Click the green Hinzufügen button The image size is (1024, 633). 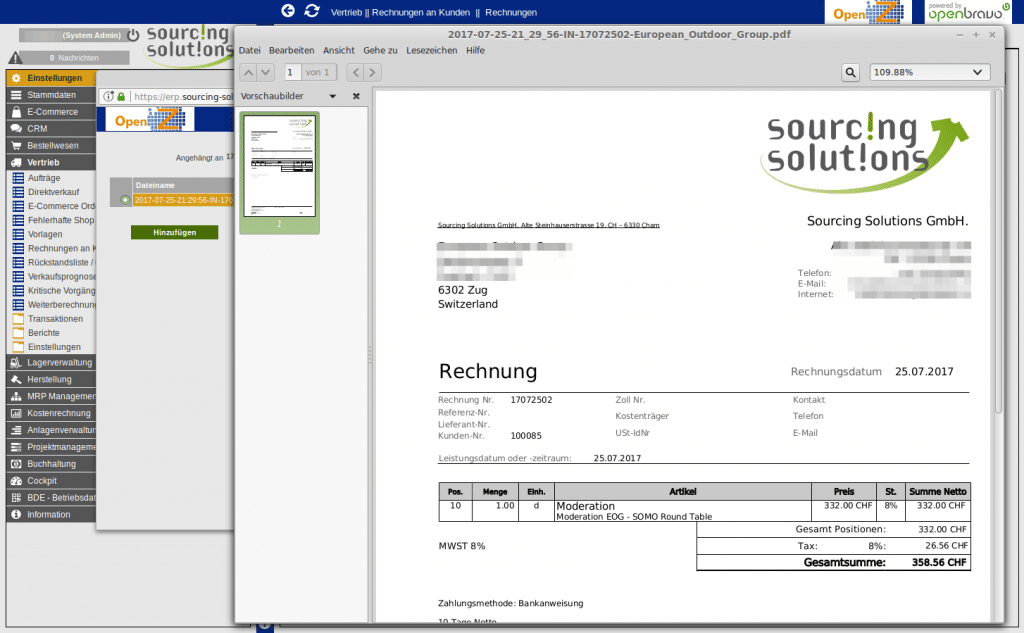174,233
